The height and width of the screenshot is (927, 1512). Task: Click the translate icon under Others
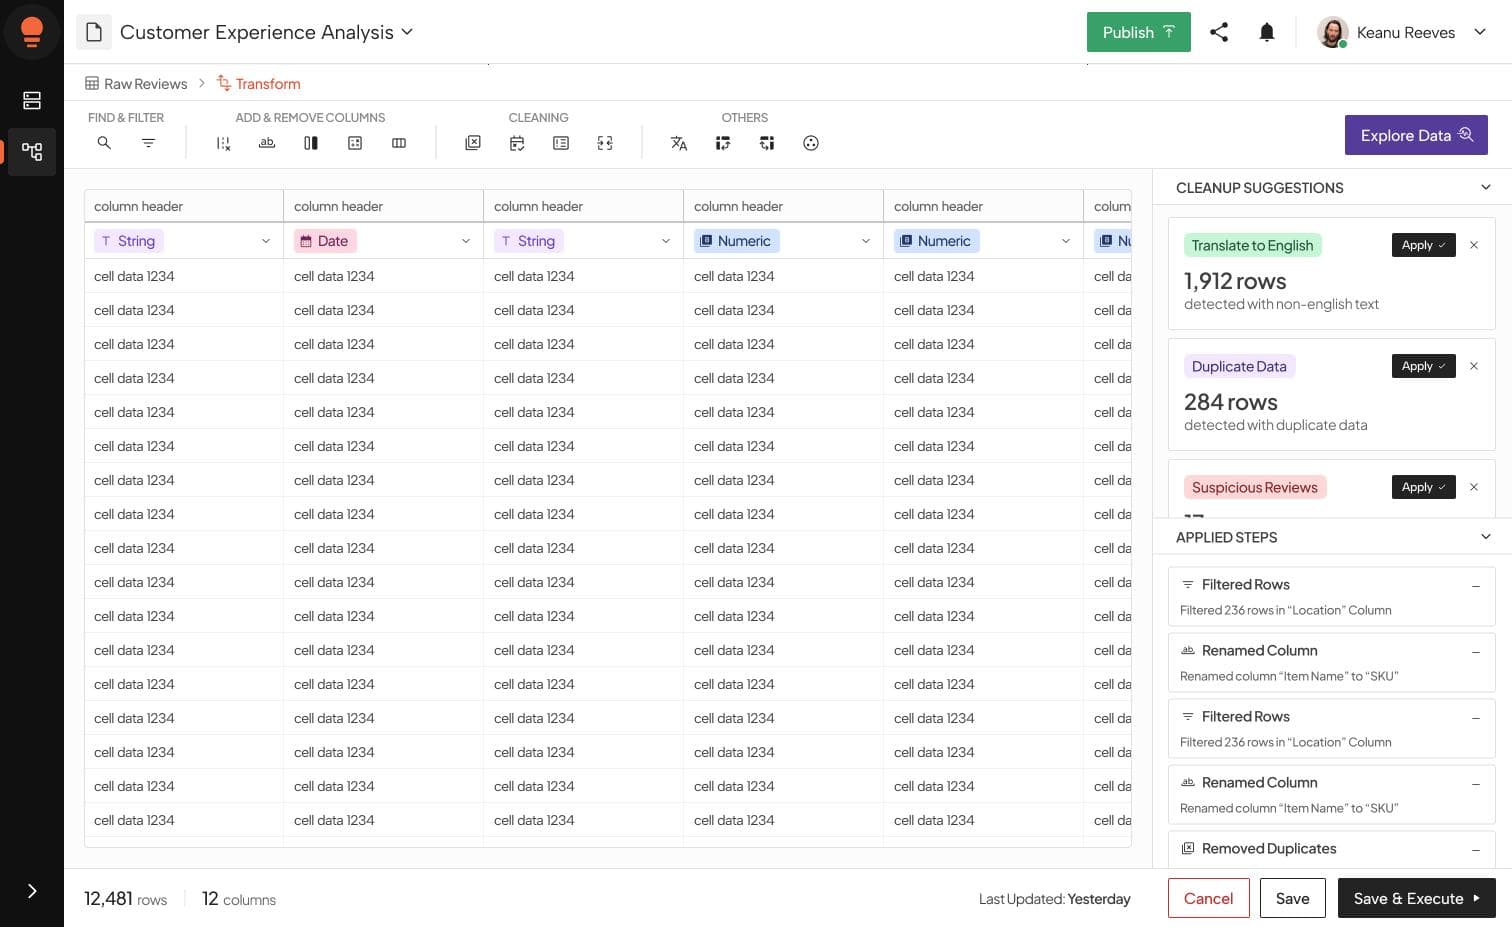coord(679,143)
